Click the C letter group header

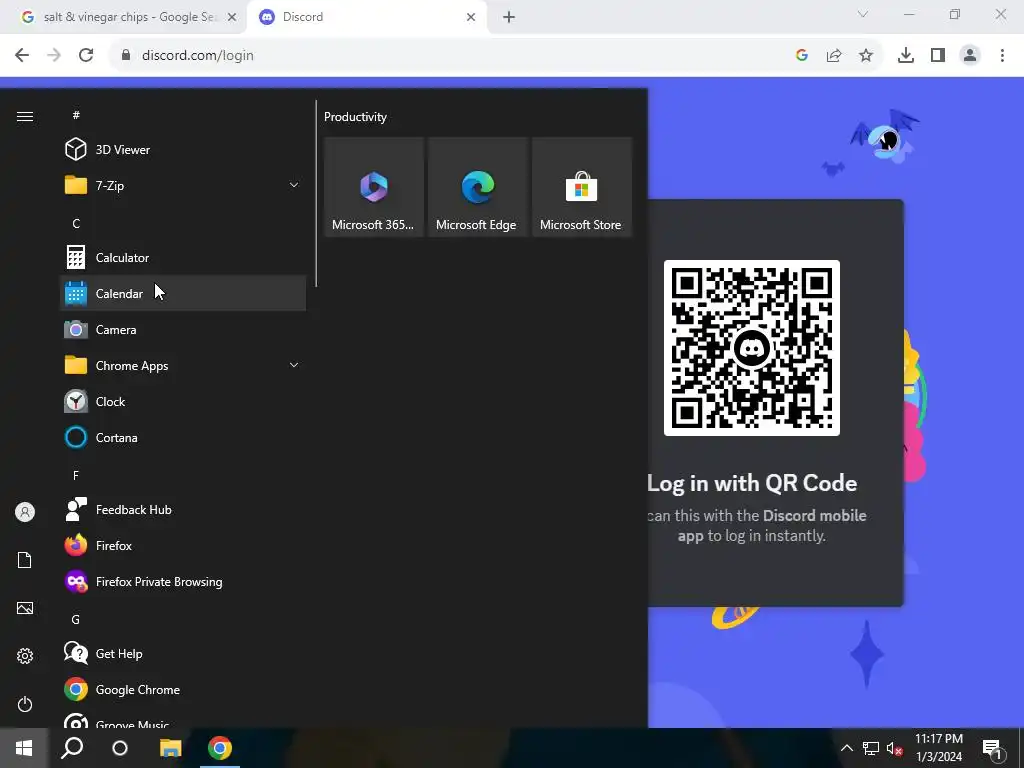pos(76,223)
